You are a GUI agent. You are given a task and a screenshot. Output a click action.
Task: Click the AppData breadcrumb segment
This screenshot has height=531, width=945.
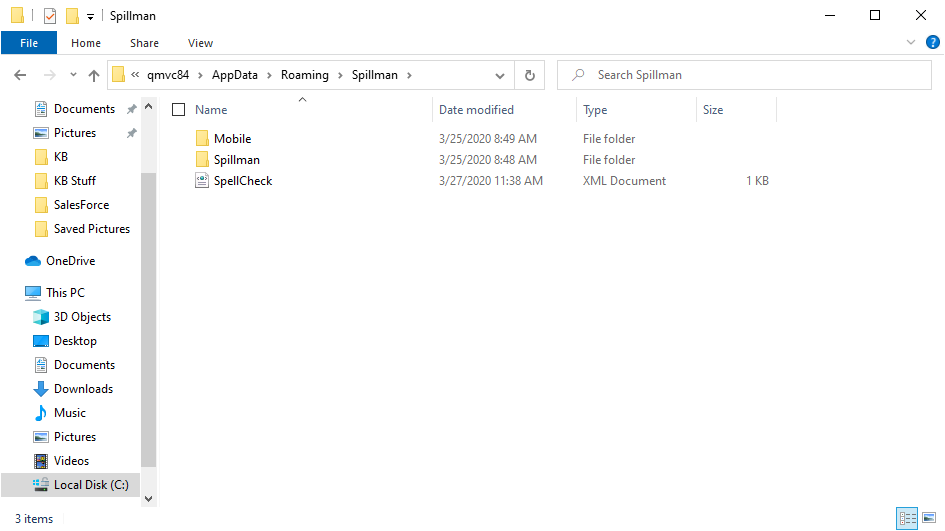pyautogui.click(x=234, y=75)
